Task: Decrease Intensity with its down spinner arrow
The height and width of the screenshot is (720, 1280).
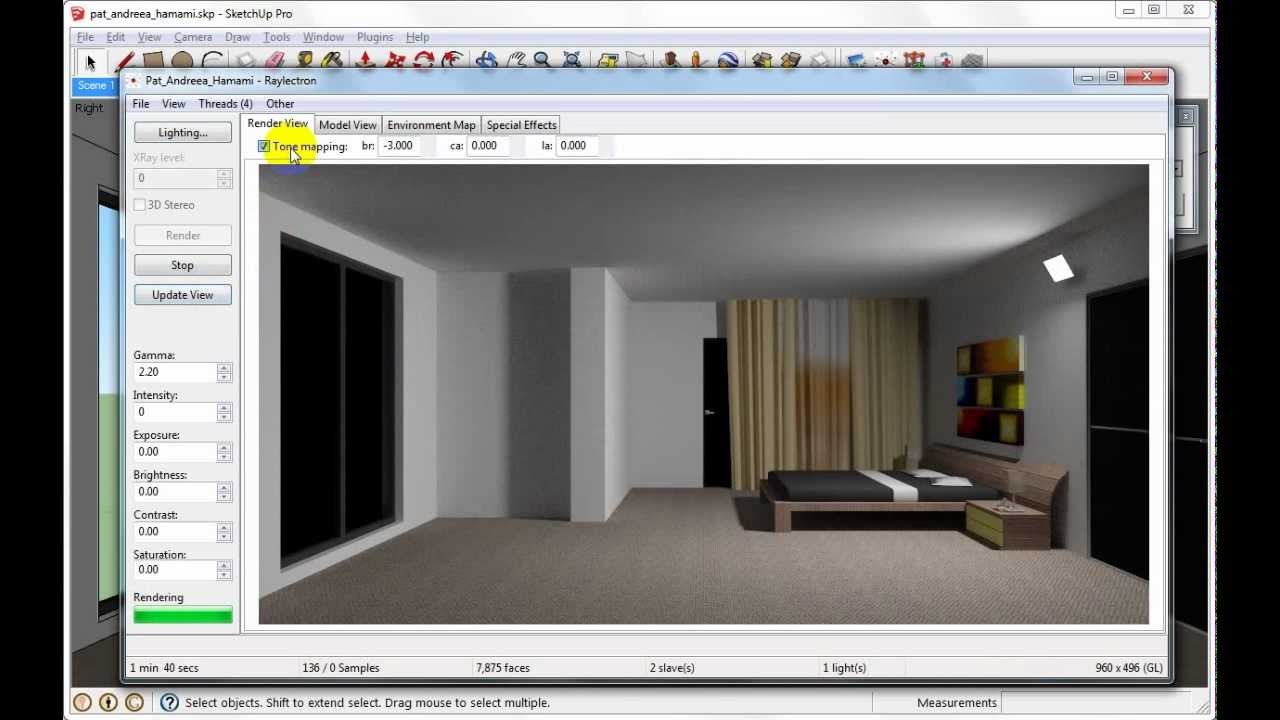Action: pyautogui.click(x=224, y=417)
